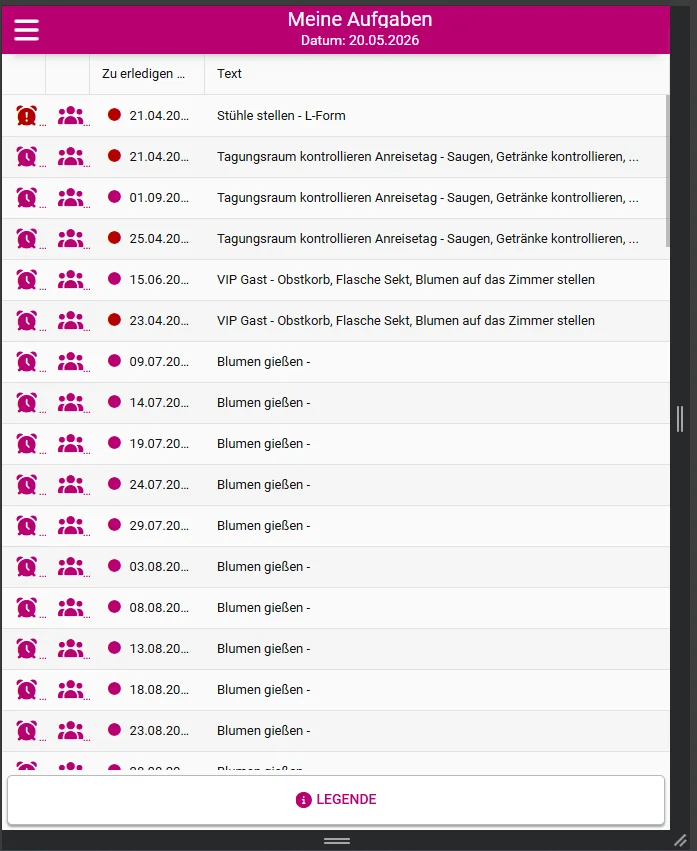Click the vertical scrollbar of the task list
This screenshot has height=851, width=697.
pos(667,171)
